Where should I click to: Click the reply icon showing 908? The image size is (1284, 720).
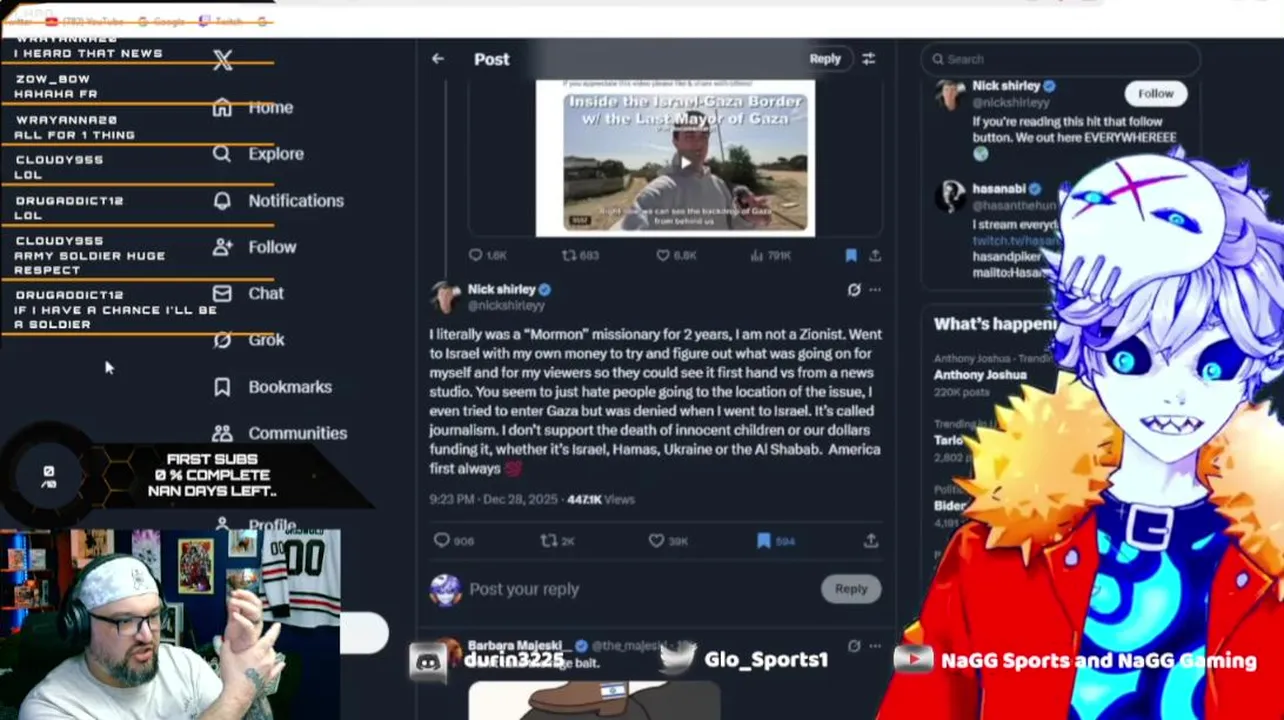[x=442, y=541]
